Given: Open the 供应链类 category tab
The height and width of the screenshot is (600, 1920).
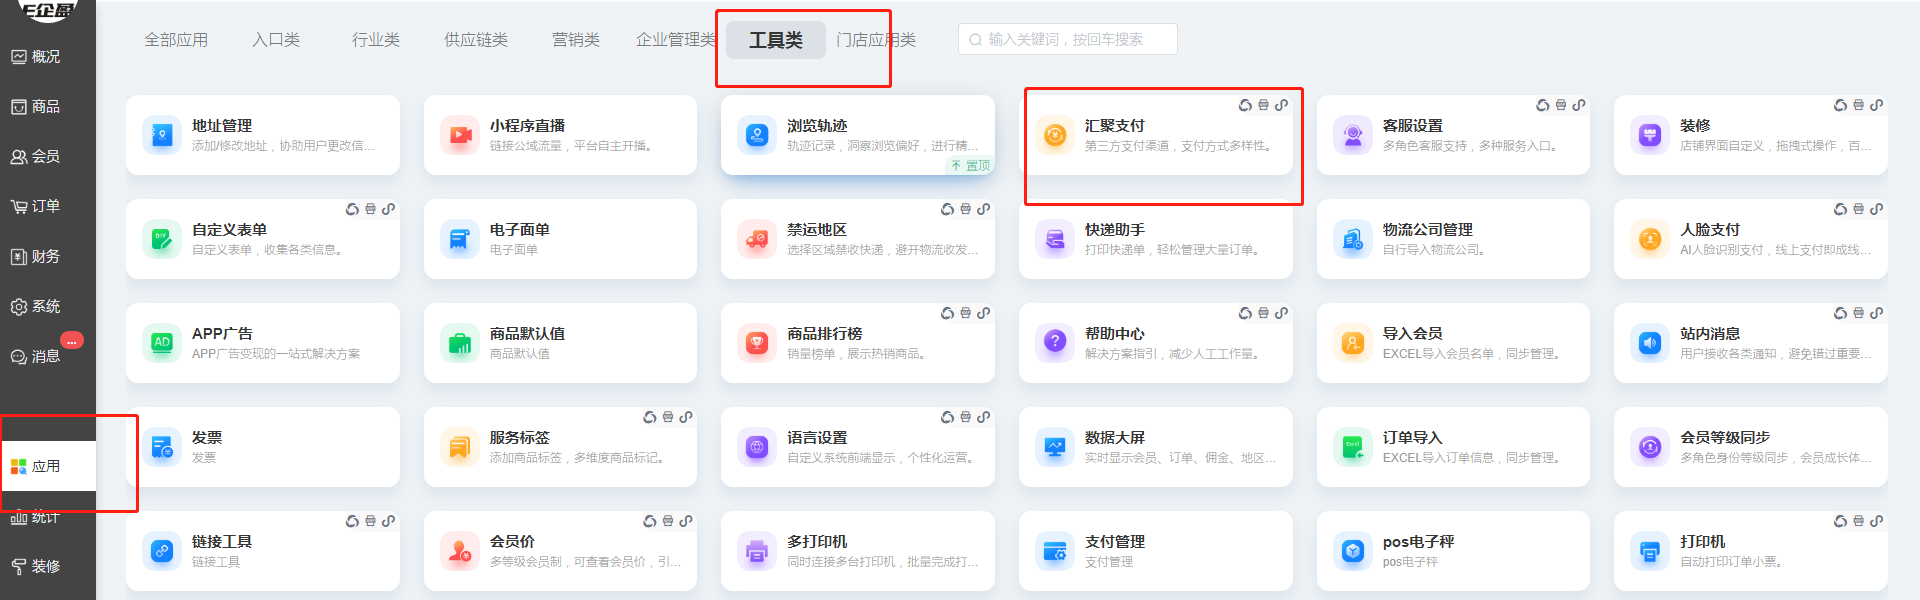Looking at the screenshot, I should [x=476, y=40].
